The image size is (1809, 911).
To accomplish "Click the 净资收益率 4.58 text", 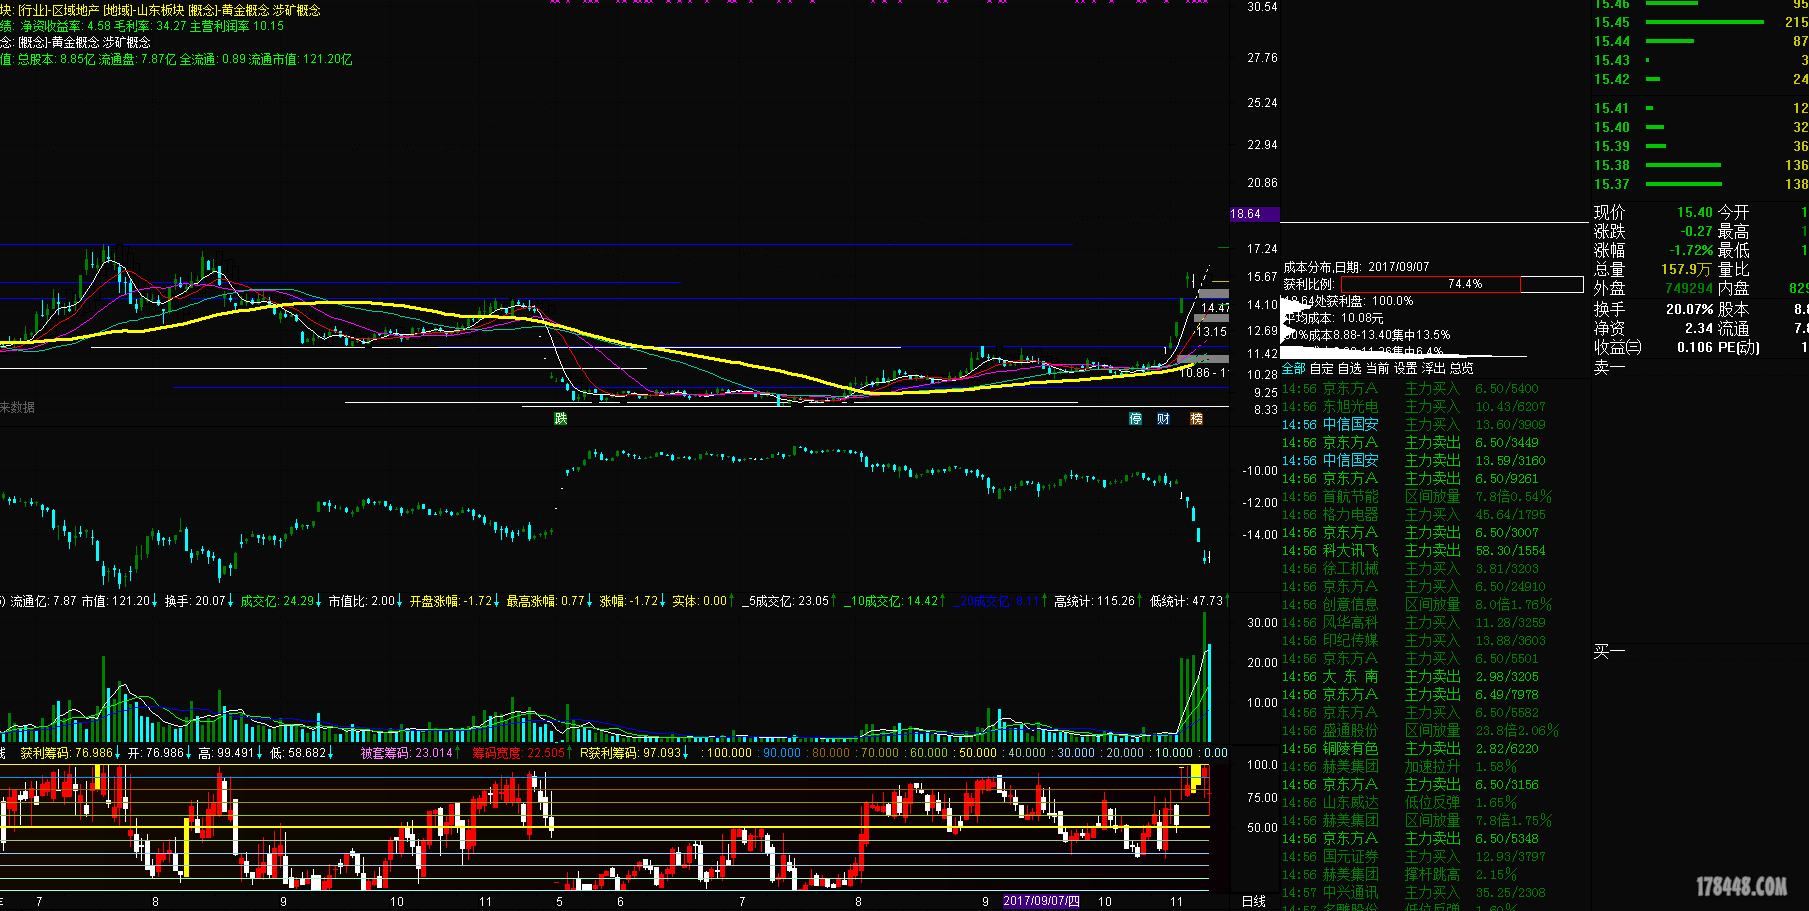I will tap(66, 26).
